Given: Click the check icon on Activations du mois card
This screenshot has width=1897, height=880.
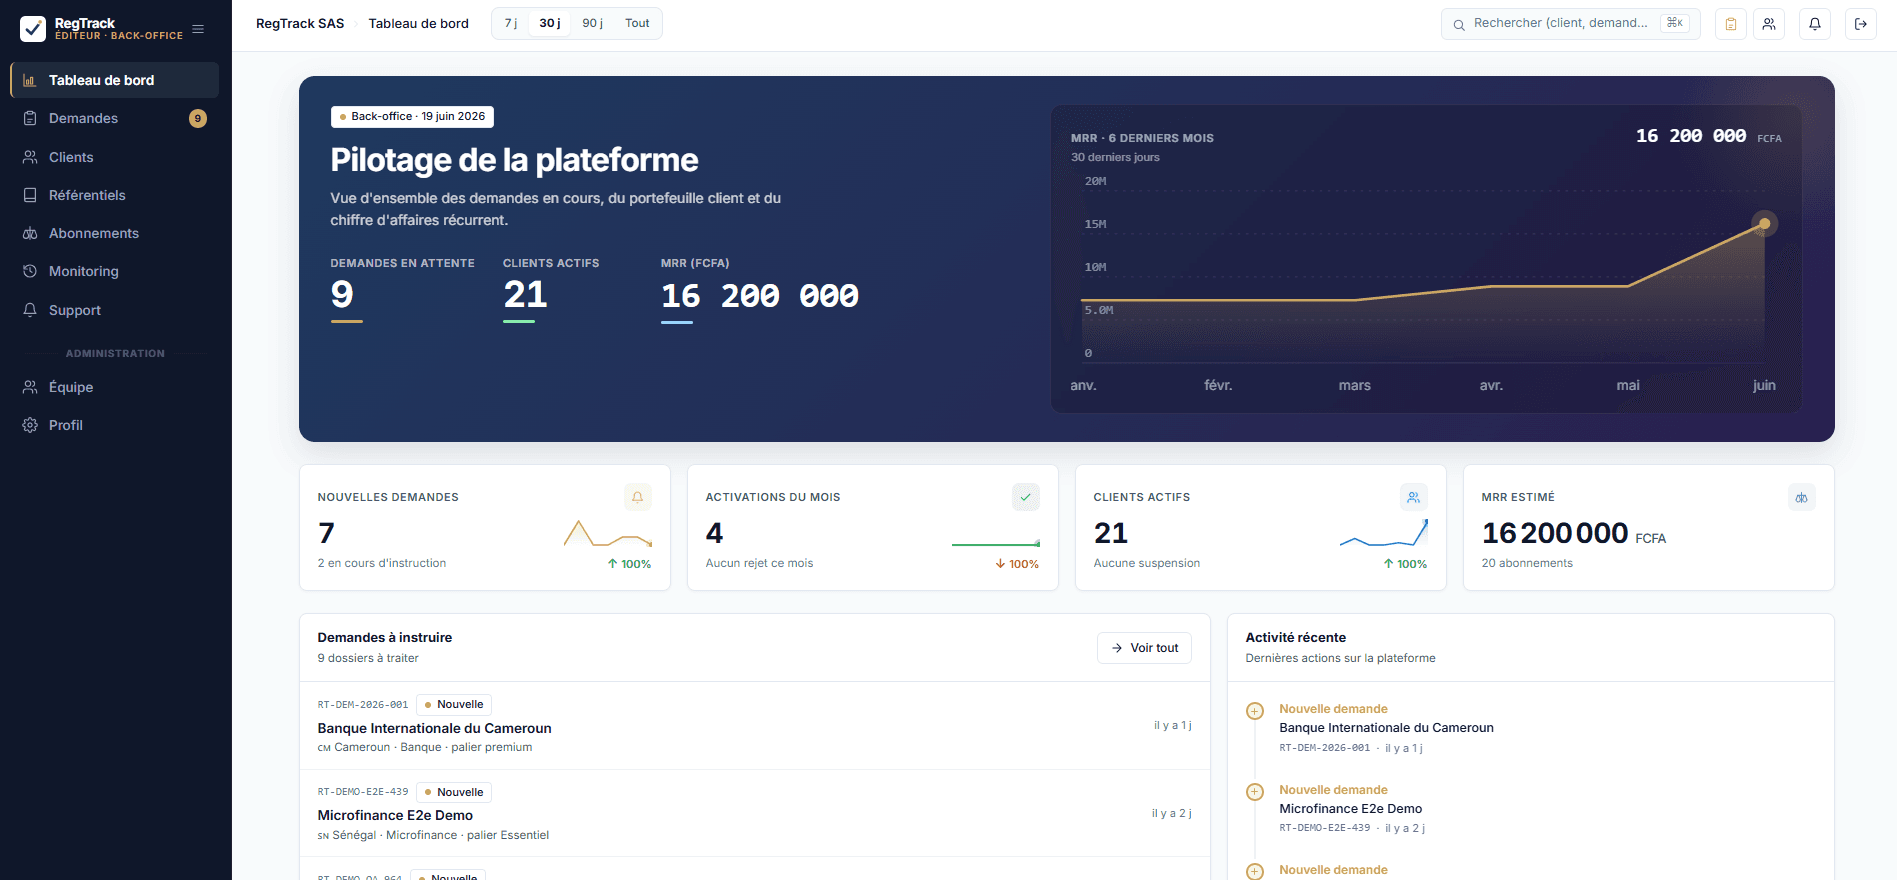Looking at the screenshot, I should [1026, 497].
